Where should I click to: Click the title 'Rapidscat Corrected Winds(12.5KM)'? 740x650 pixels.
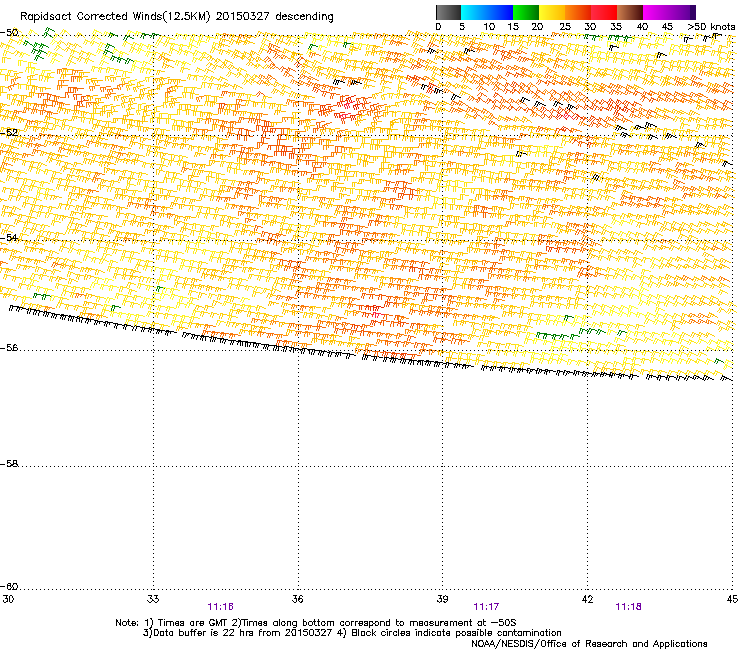[115, 17]
